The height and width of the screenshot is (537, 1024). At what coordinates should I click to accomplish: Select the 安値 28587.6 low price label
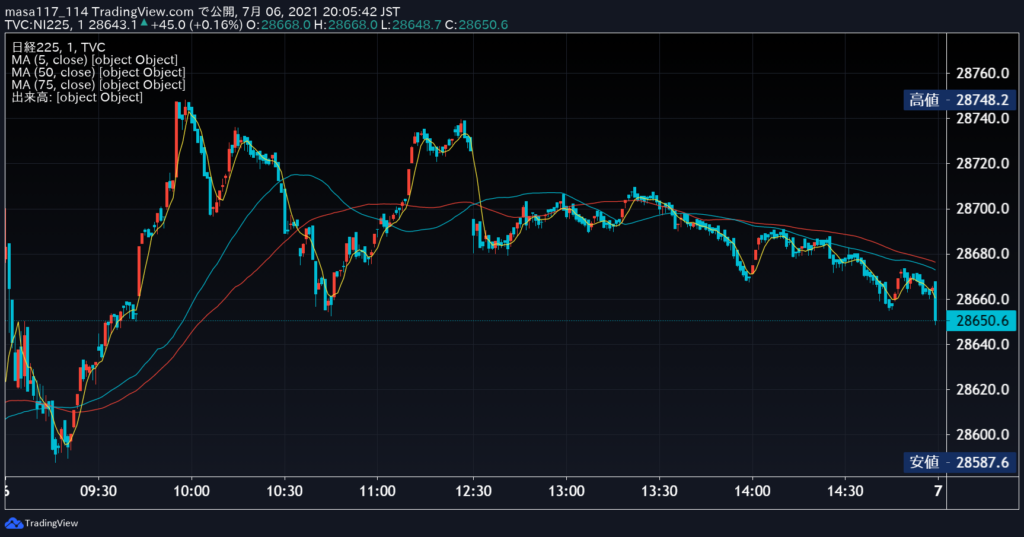(x=959, y=462)
